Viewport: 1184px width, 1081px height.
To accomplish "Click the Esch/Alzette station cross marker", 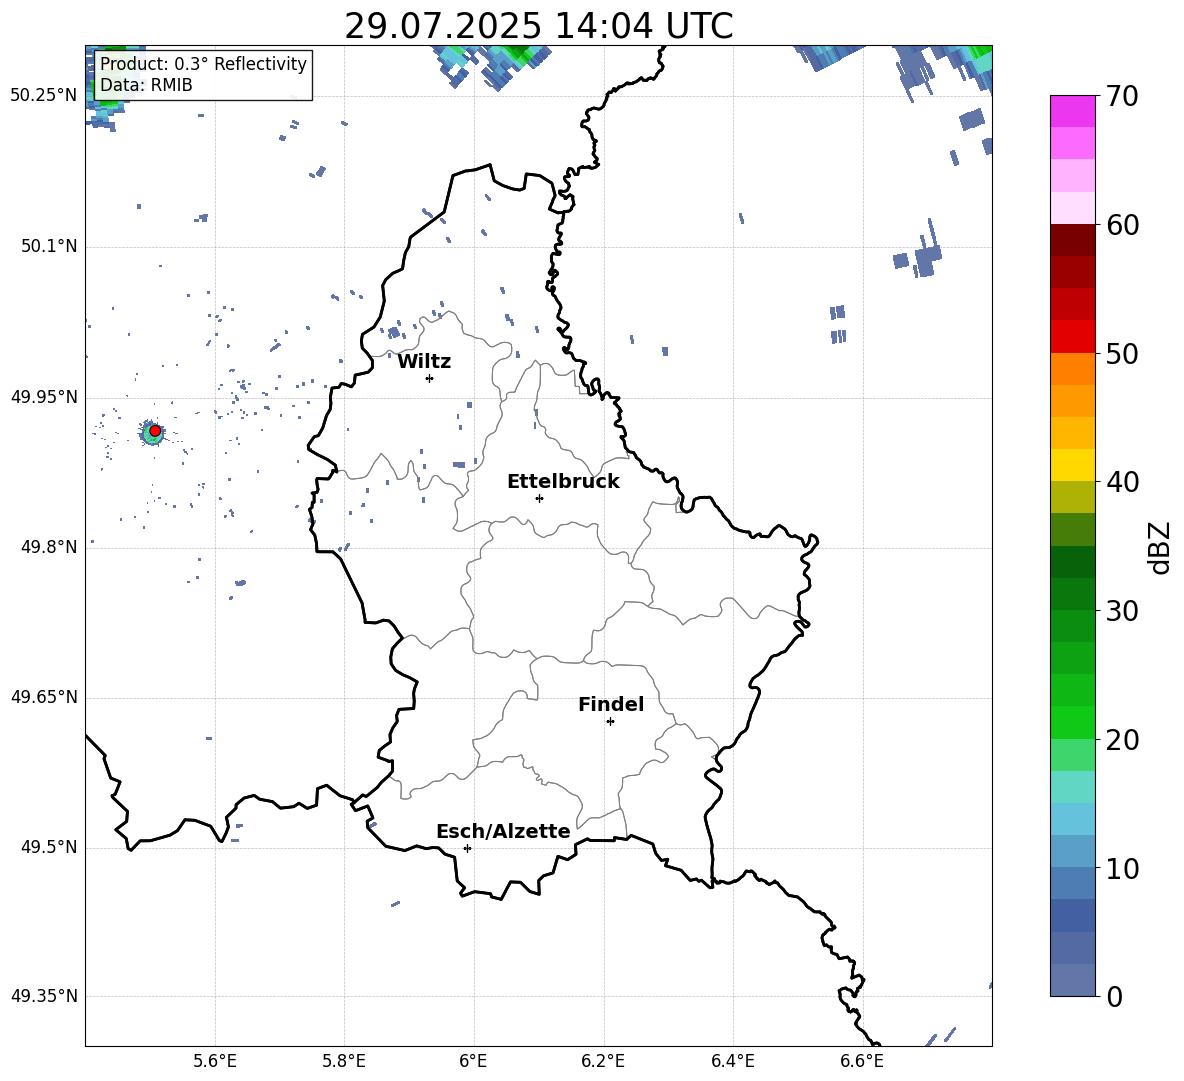I will pyautogui.click(x=467, y=848).
